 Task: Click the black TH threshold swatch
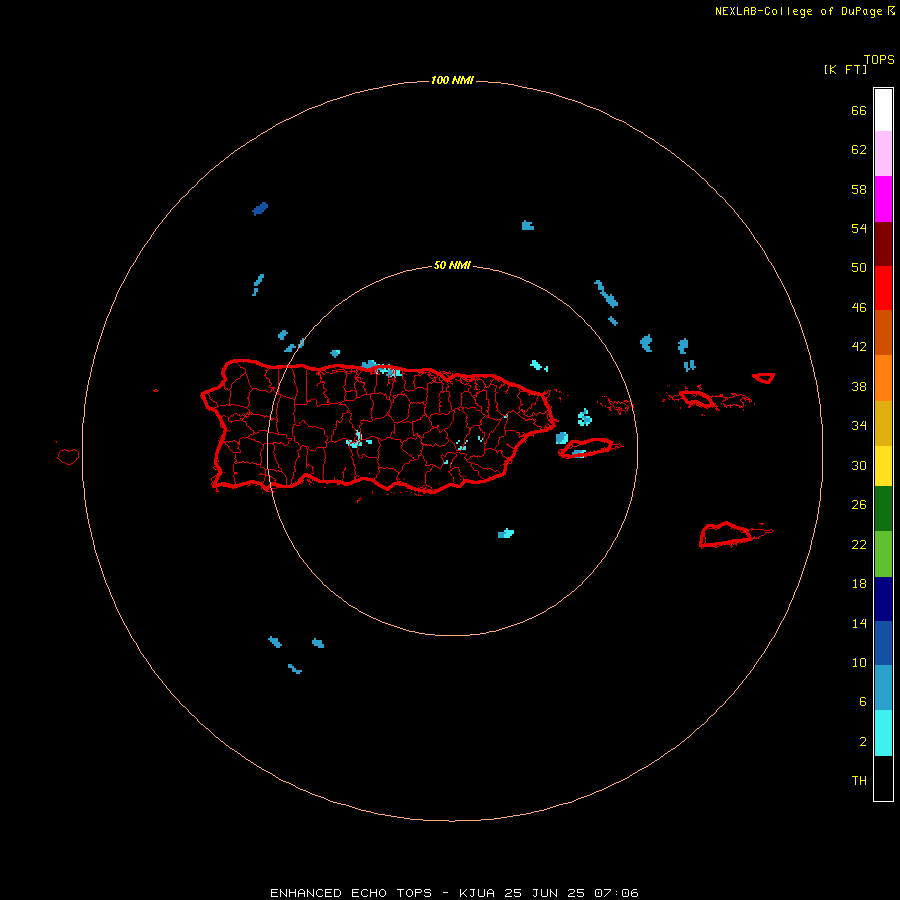coord(883,778)
